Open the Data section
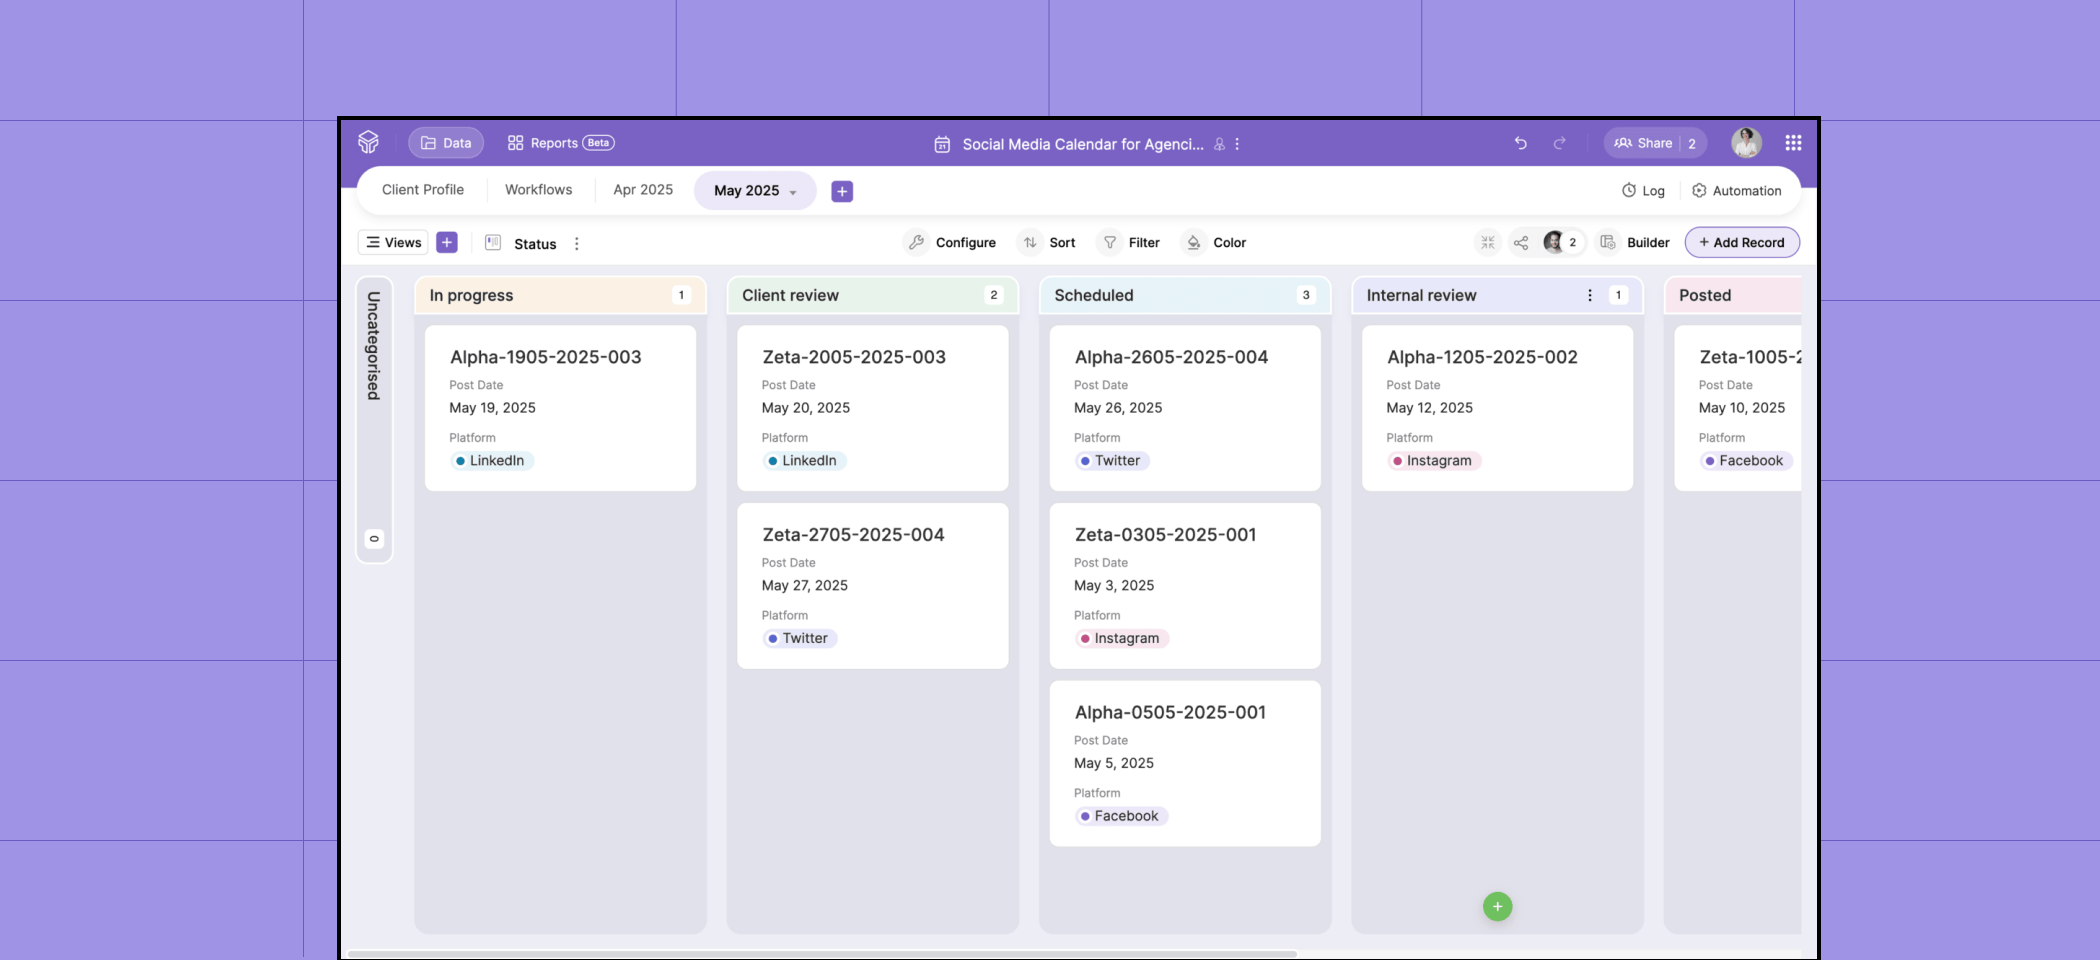This screenshot has height=960, width=2100. click(x=446, y=143)
